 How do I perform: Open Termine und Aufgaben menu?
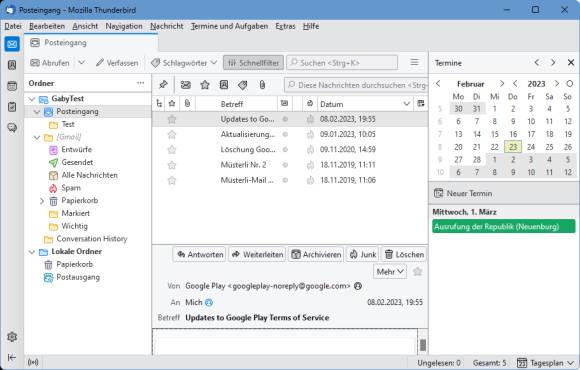(229, 26)
